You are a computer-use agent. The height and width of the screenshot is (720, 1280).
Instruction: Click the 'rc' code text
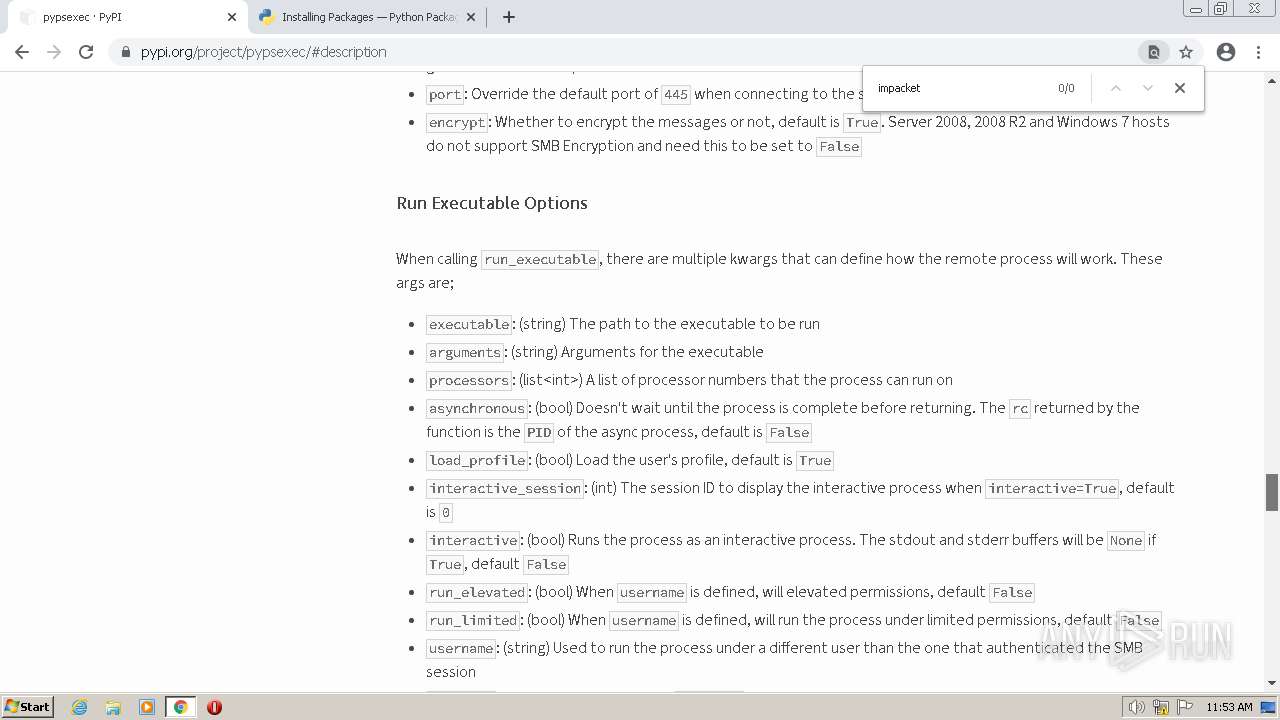pyautogui.click(x=1019, y=408)
